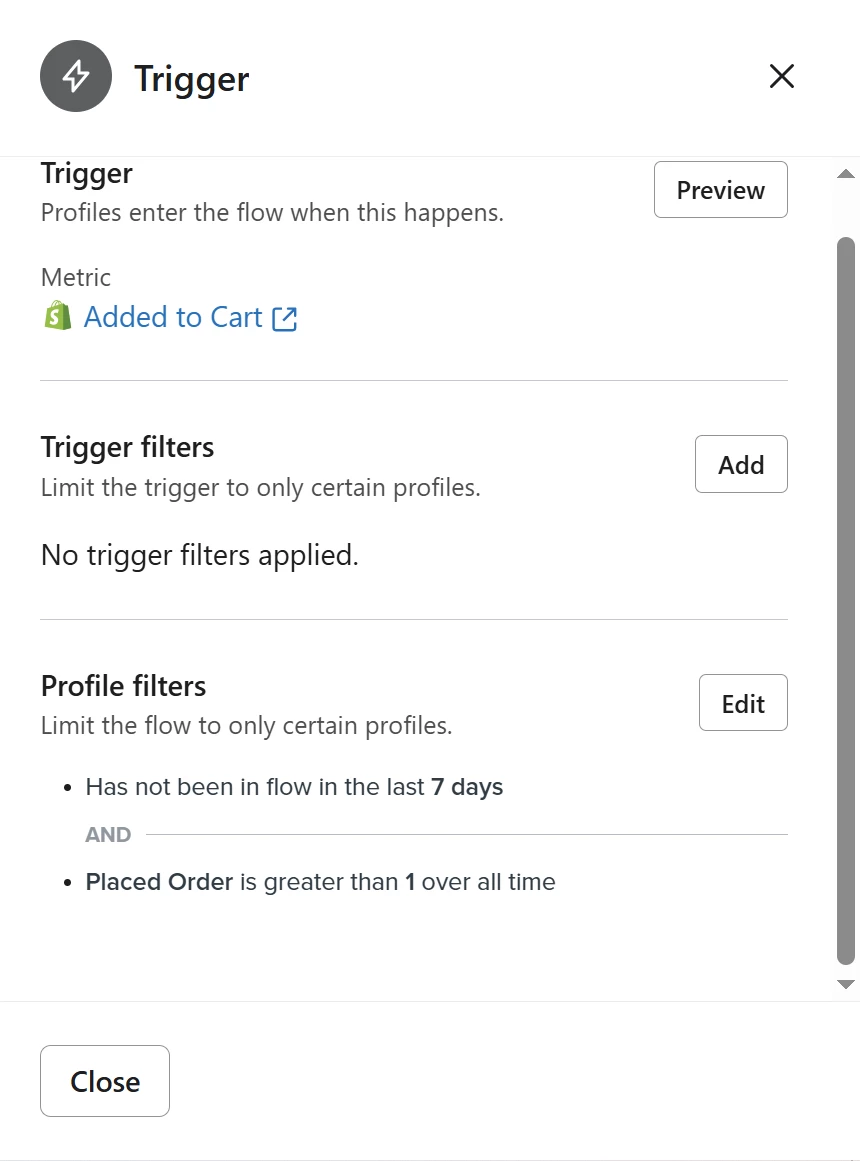Screen dimensions: 860x1161
Task: Close the Trigger panel with the X icon
Action: pyautogui.click(x=781, y=76)
